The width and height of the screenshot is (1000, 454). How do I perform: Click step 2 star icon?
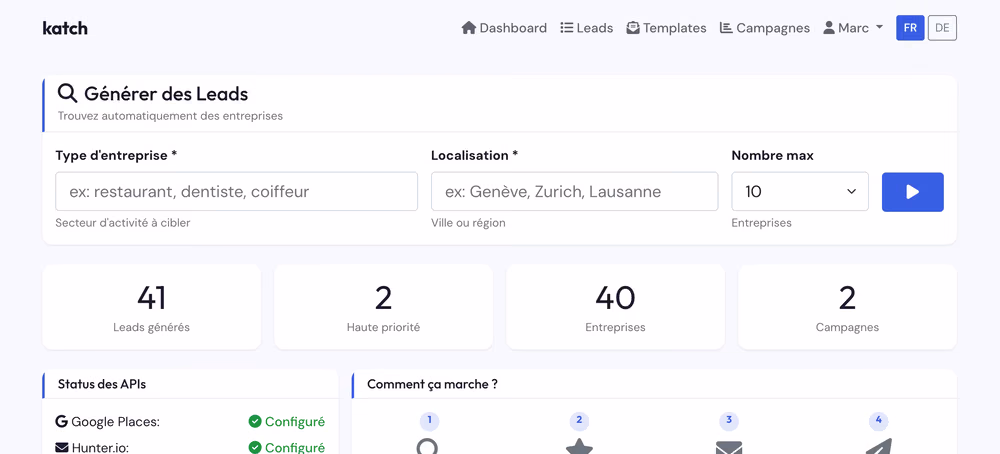tap(579, 446)
